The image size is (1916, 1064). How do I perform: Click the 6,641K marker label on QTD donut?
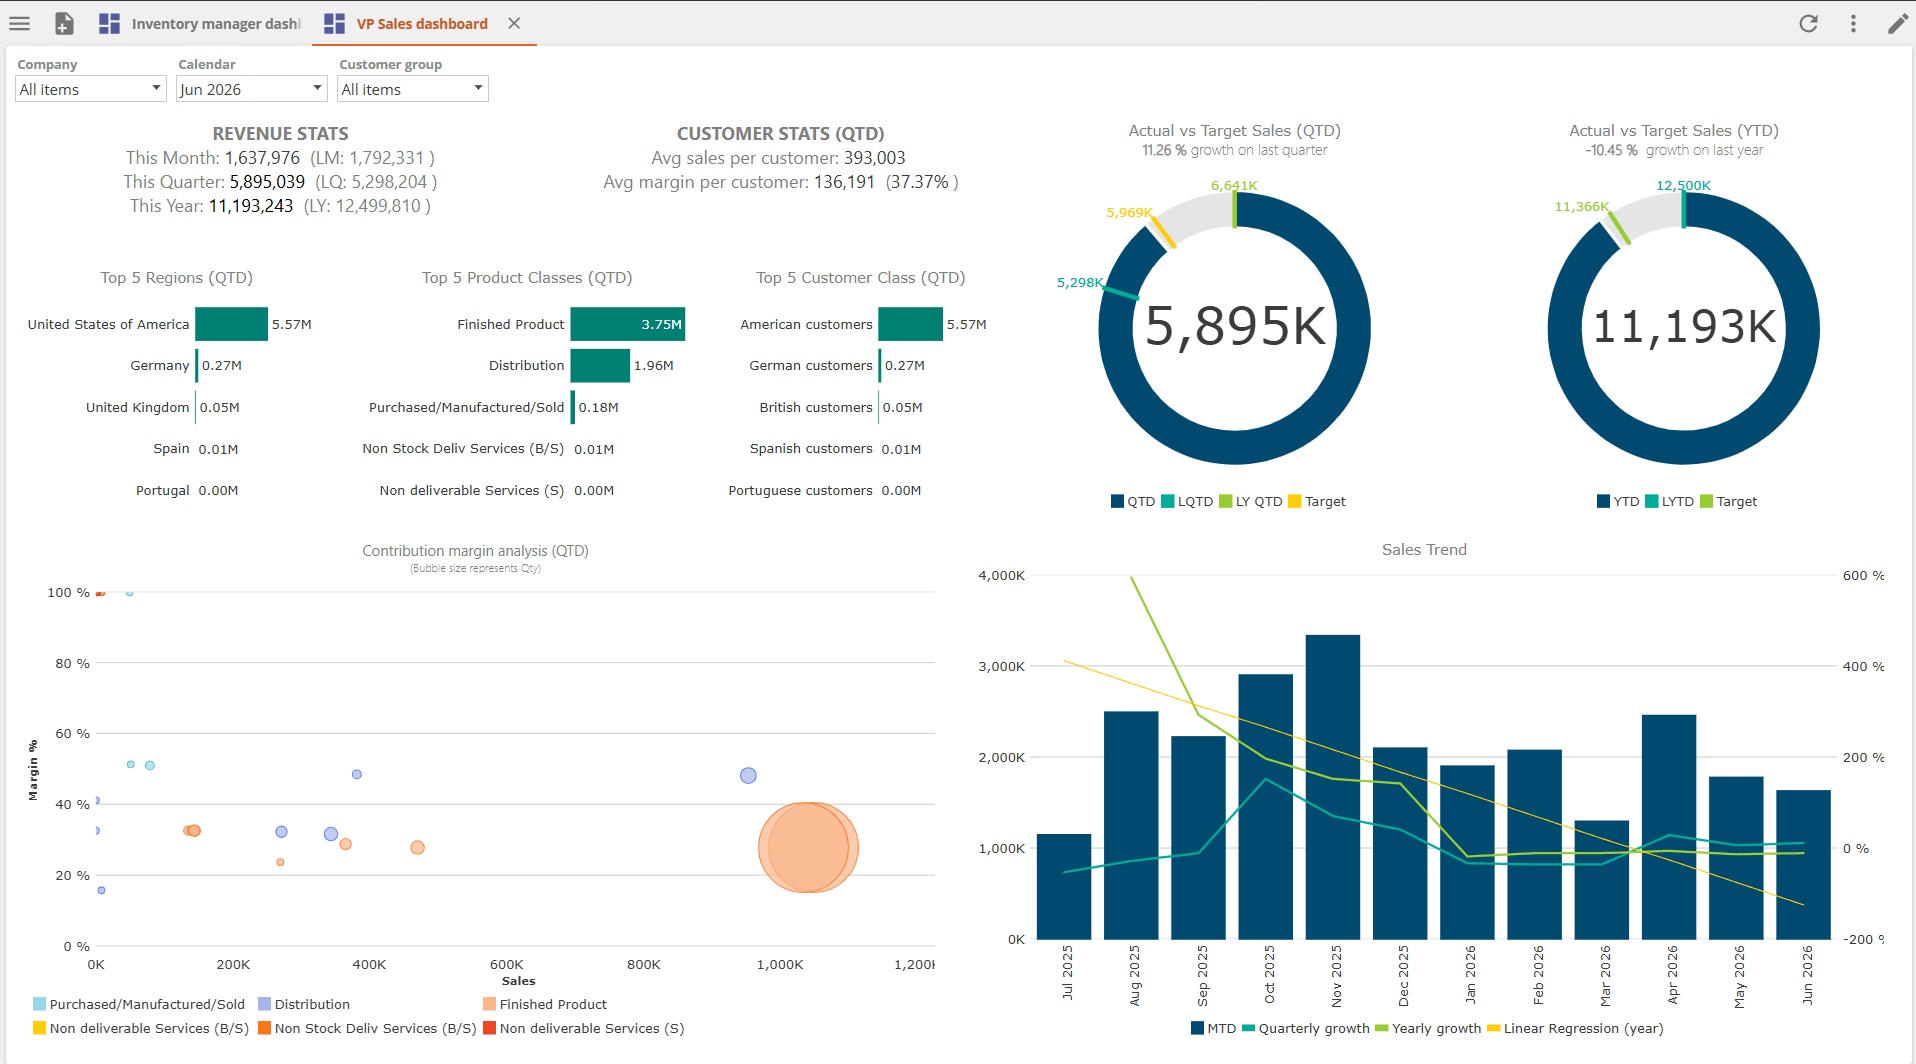coord(1234,185)
